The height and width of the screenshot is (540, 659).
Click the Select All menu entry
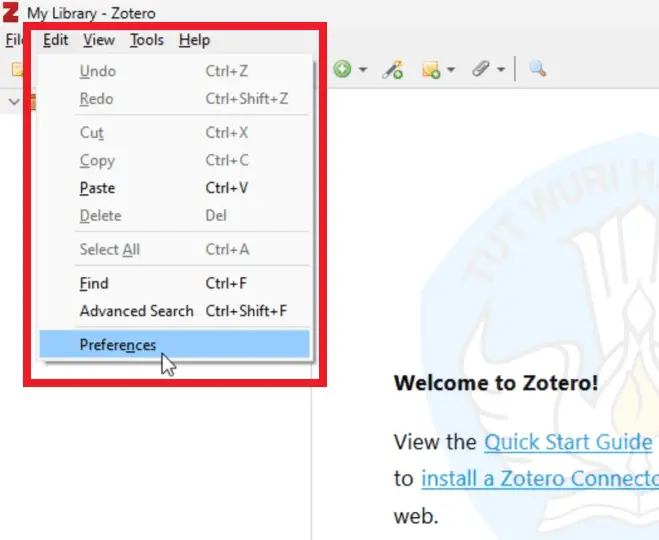pyautogui.click(x=174, y=250)
